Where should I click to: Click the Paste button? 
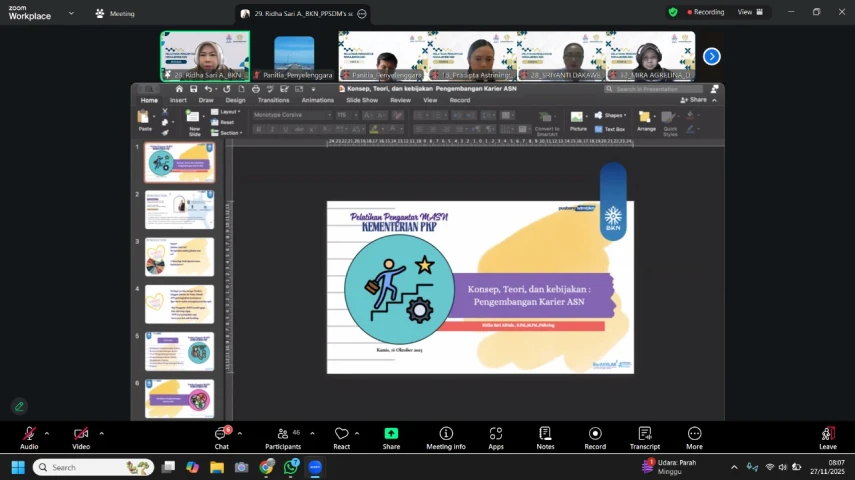[x=144, y=121]
